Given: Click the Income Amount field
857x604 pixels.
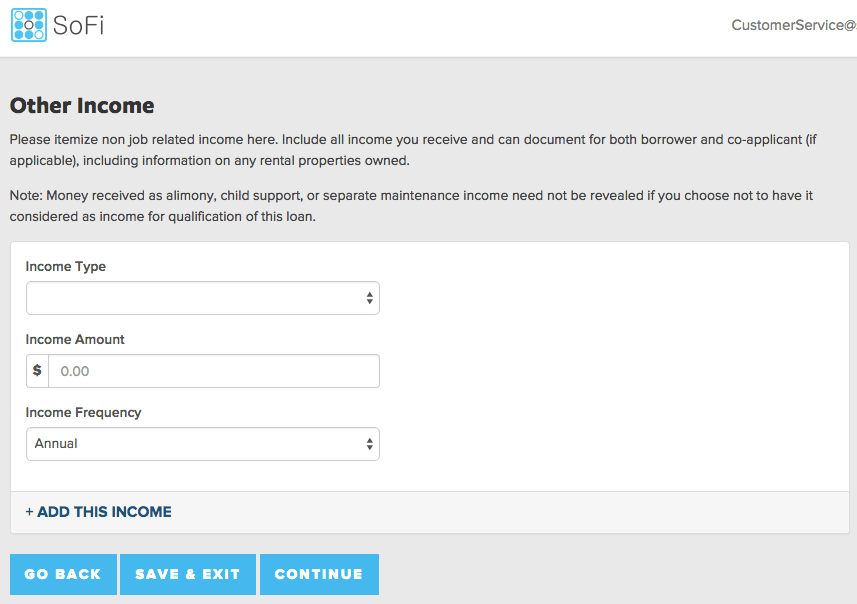Looking at the screenshot, I should point(213,371).
